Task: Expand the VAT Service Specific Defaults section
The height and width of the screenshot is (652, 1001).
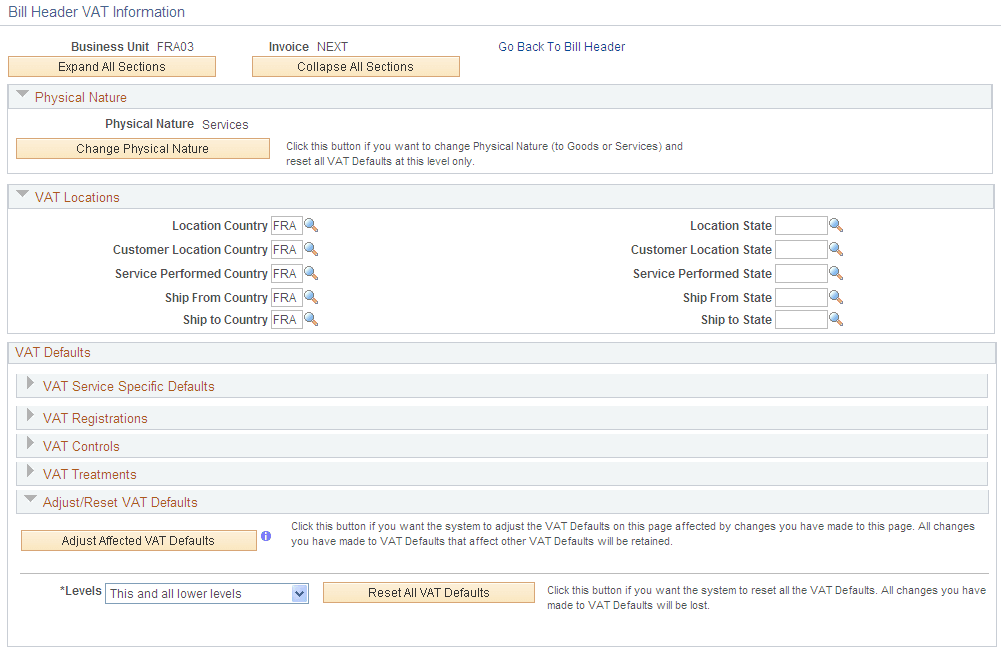Action: click(x=30, y=385)
